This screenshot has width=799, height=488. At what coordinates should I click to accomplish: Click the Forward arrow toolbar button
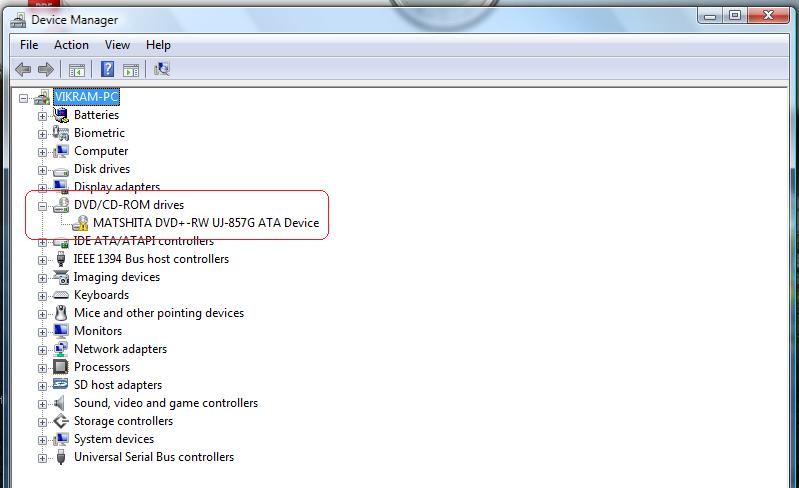click(46, 69)
